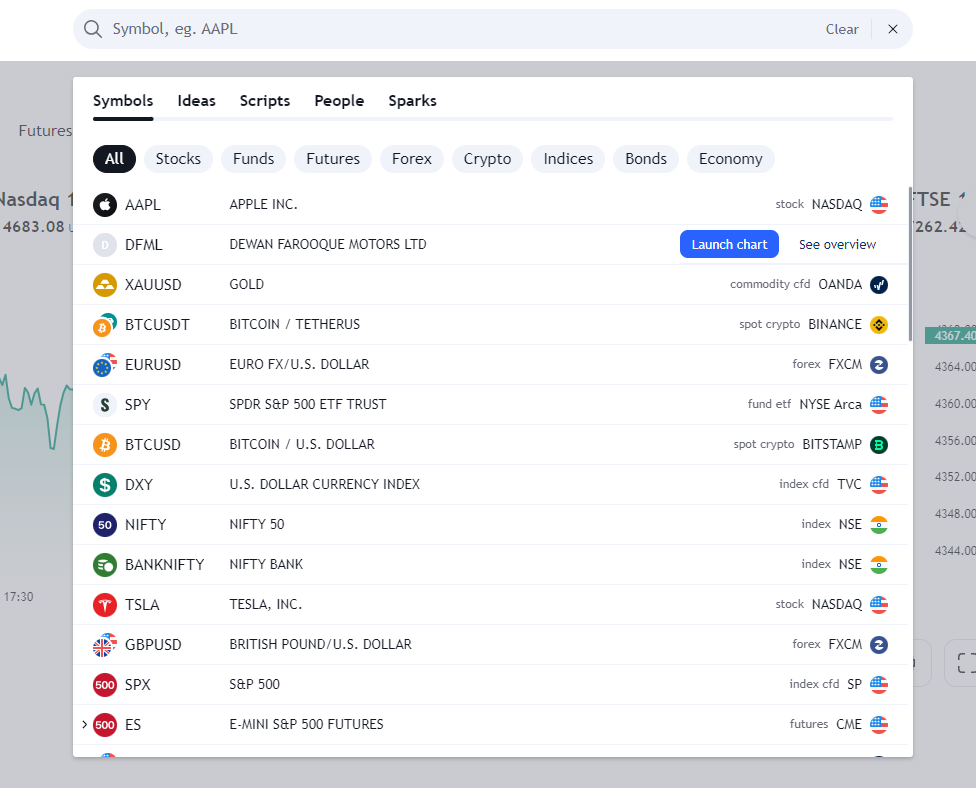Screen dimensions: 976x788
Task: Click the NIFTY 50 badge icon
Action: click(x=105, y=525)
